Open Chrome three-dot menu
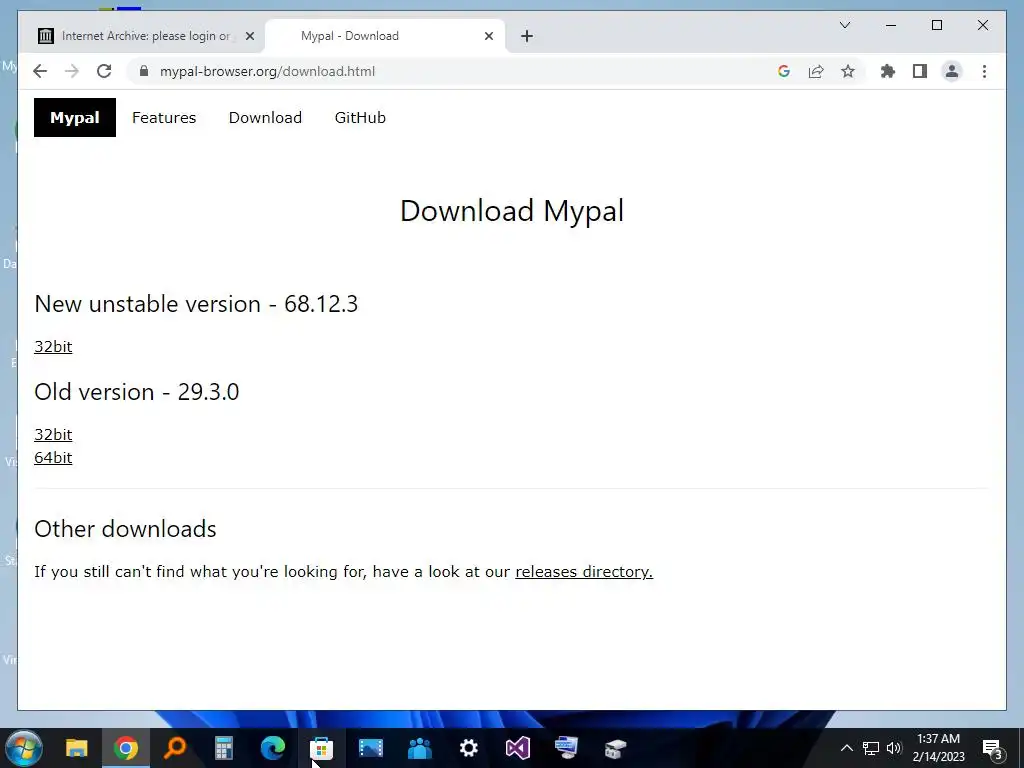 [984, 71]
